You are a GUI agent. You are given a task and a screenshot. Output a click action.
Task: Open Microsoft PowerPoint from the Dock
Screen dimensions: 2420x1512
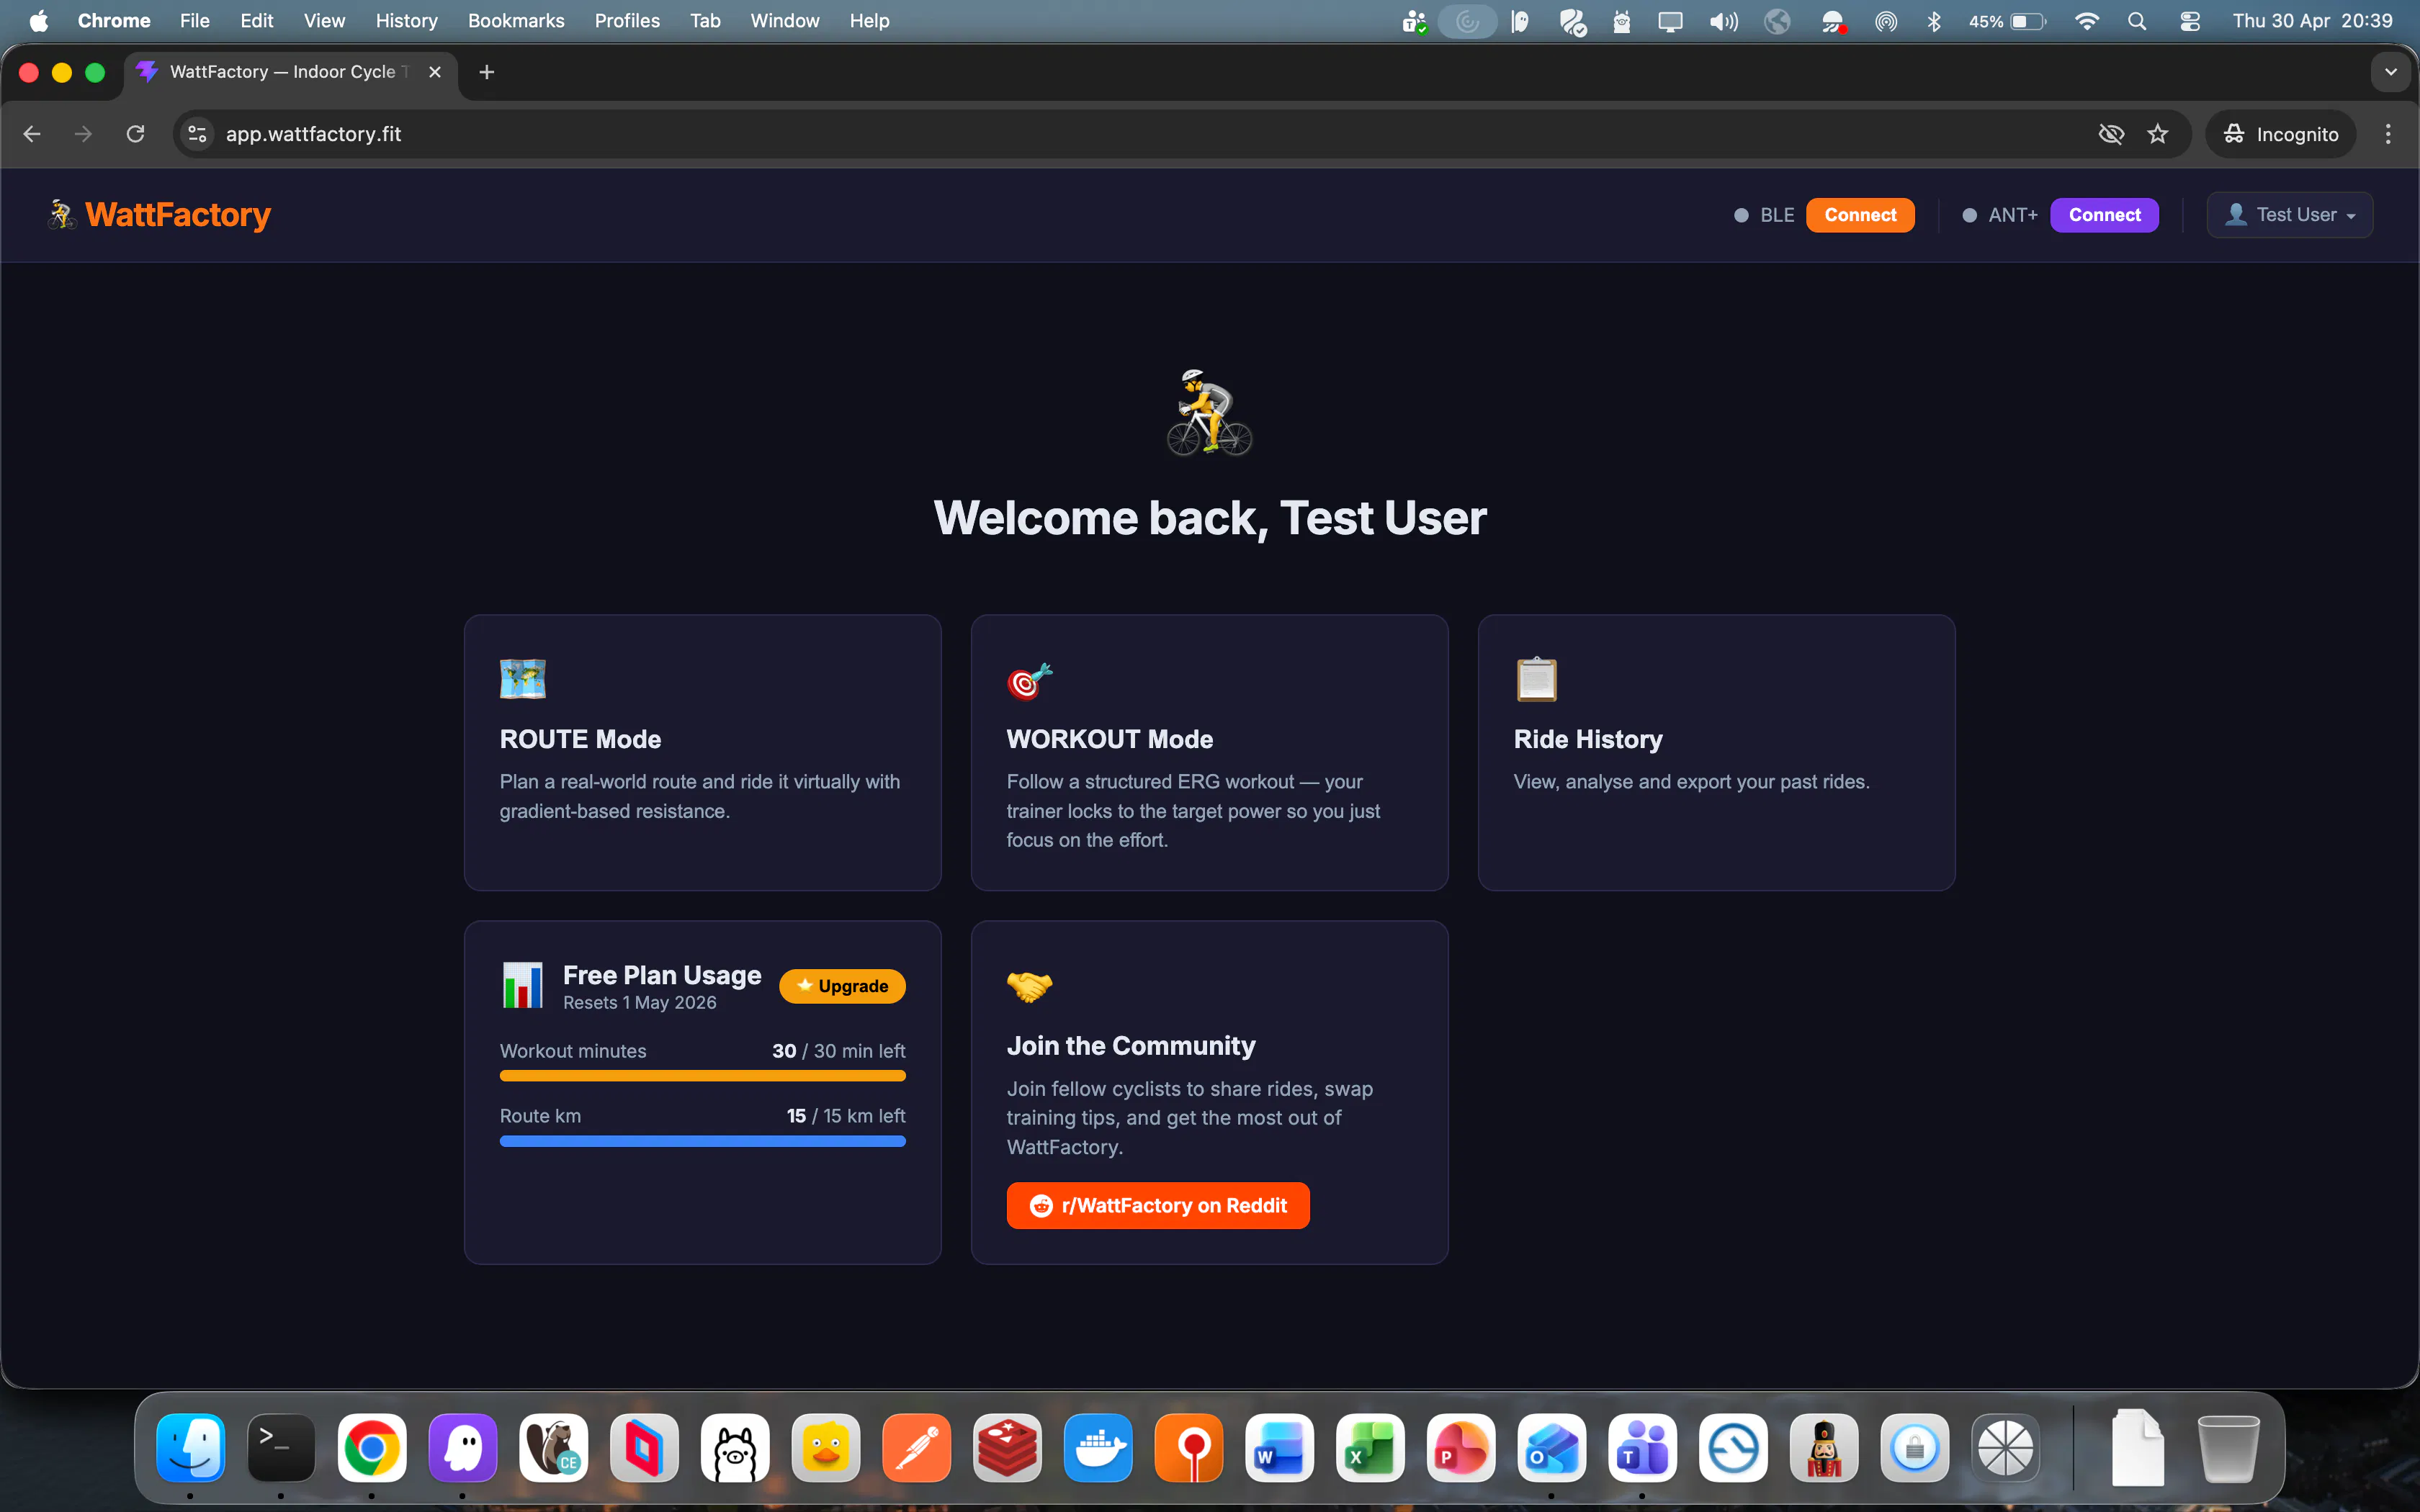pos(1461,1447)
